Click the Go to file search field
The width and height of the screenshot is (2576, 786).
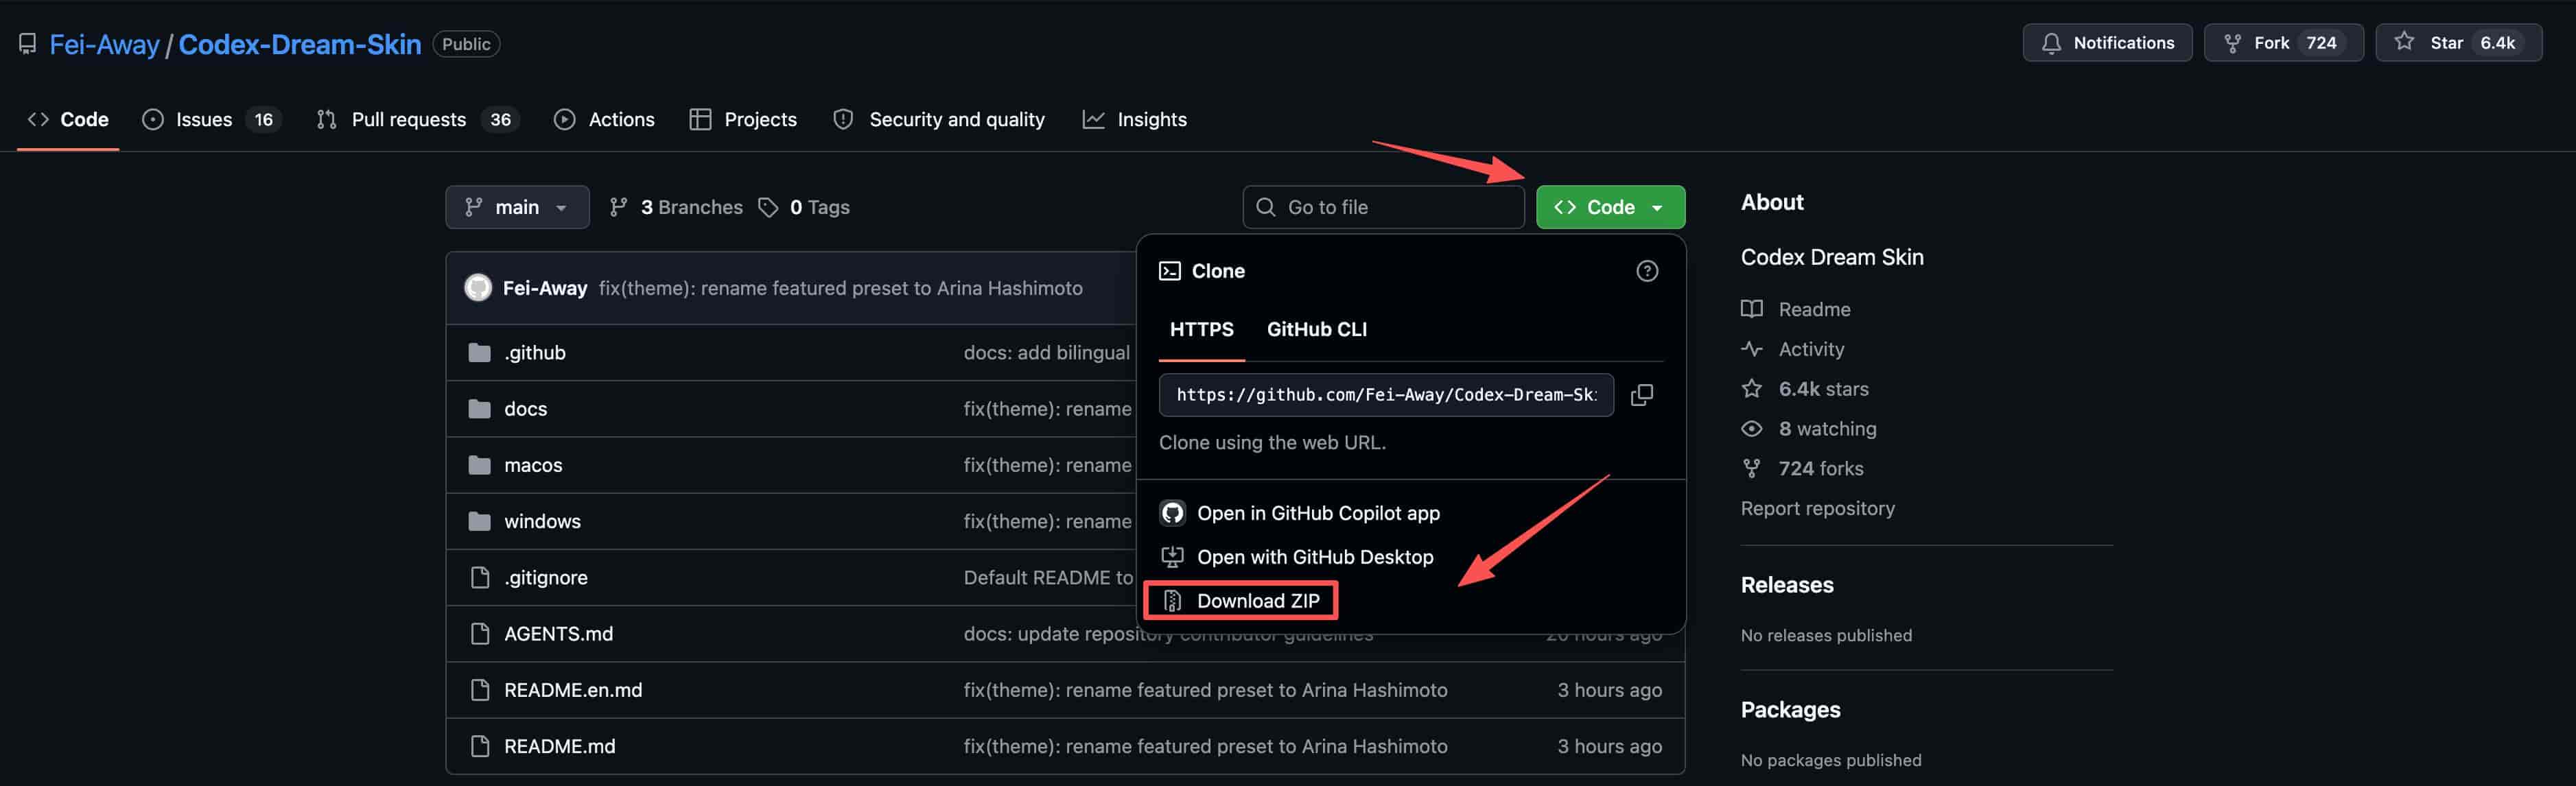click(x=1383, y=207)
